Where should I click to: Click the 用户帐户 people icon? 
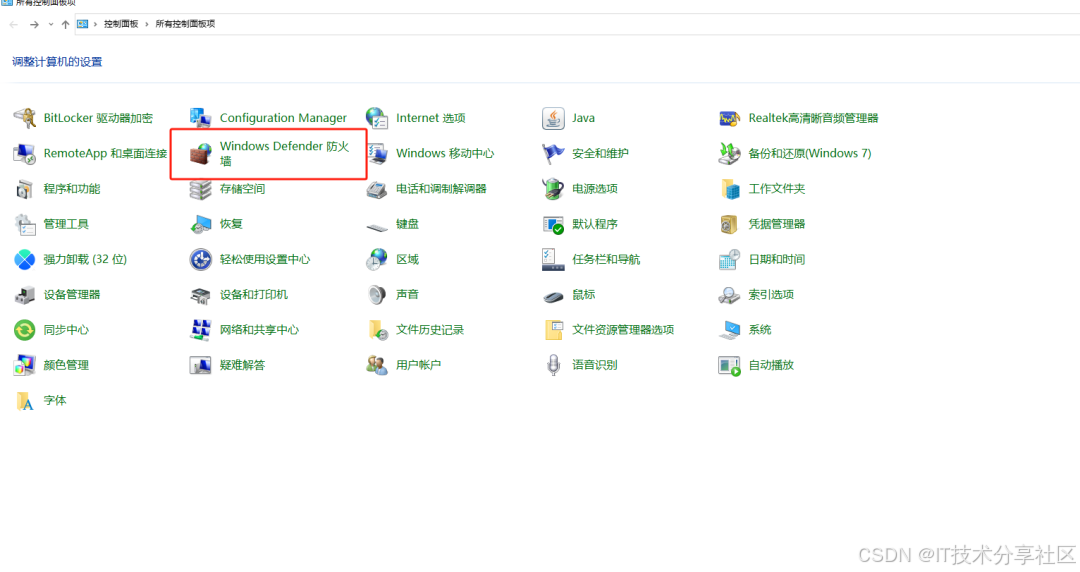(377, 365)
